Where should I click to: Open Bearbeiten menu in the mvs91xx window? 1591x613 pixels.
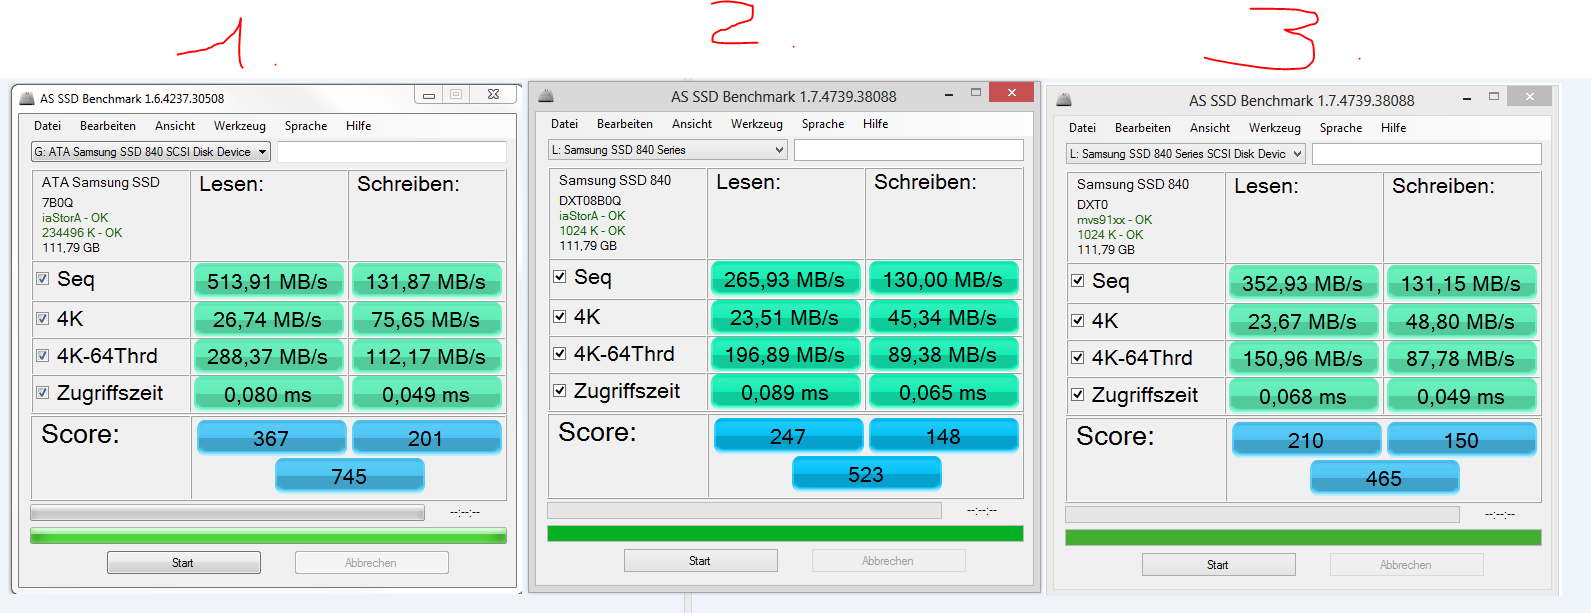(x=1143, y=128)
